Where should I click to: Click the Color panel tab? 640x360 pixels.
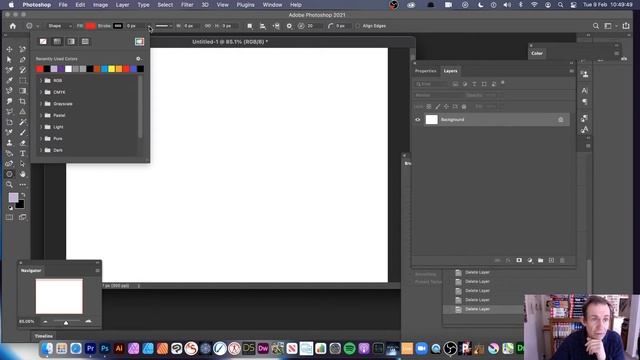[537, 53]
